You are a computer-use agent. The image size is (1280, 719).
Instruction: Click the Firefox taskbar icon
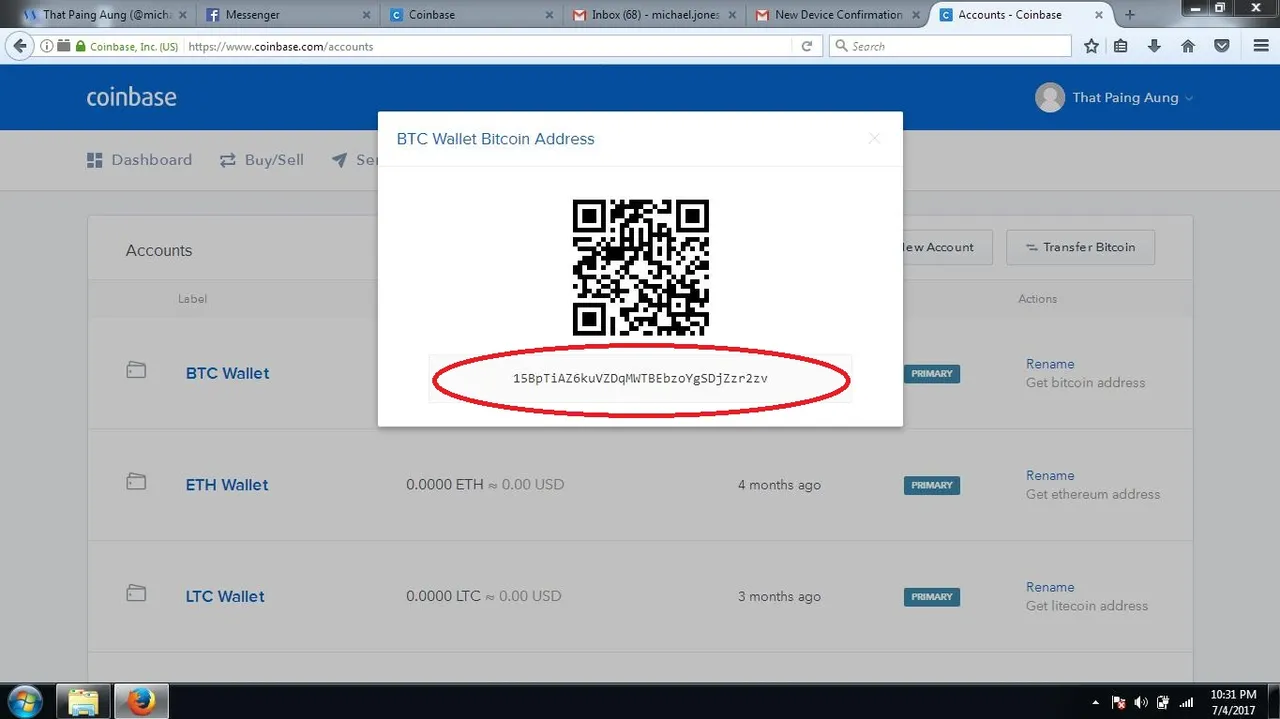141,702
